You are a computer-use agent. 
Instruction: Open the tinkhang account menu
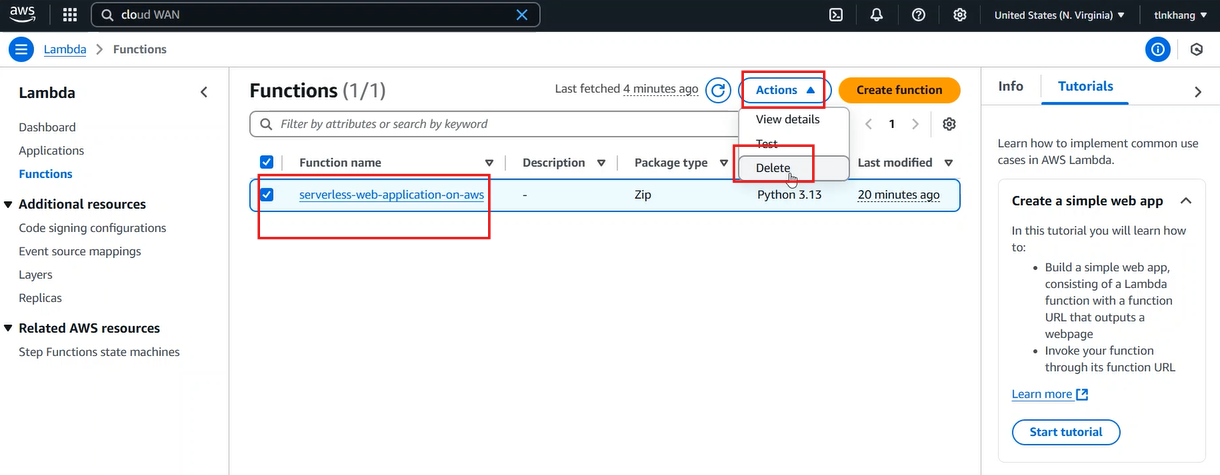click(1181, 15)
